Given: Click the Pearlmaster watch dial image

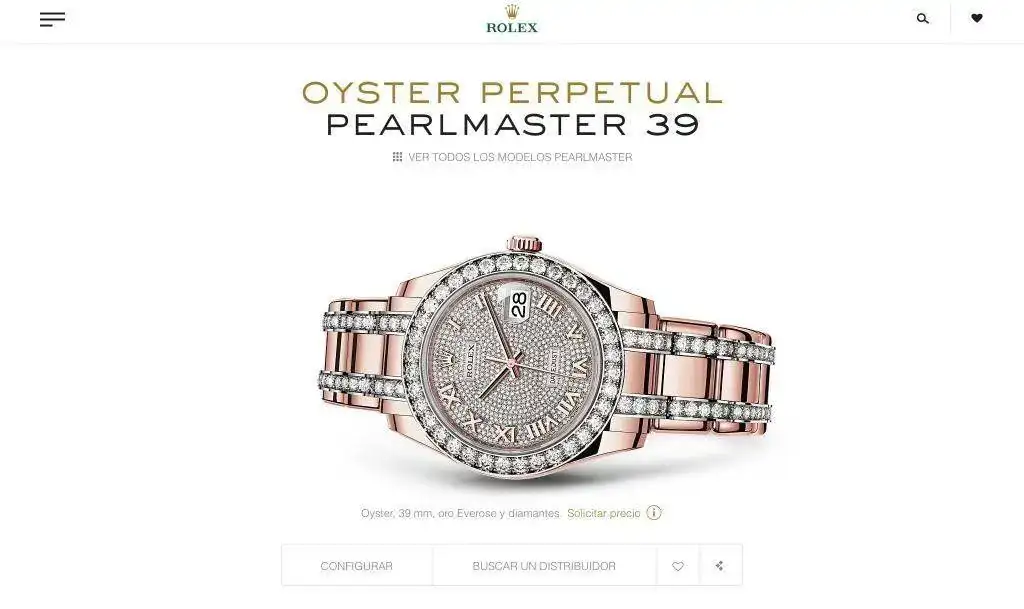Looking at the screenshot, I should 514,363.
